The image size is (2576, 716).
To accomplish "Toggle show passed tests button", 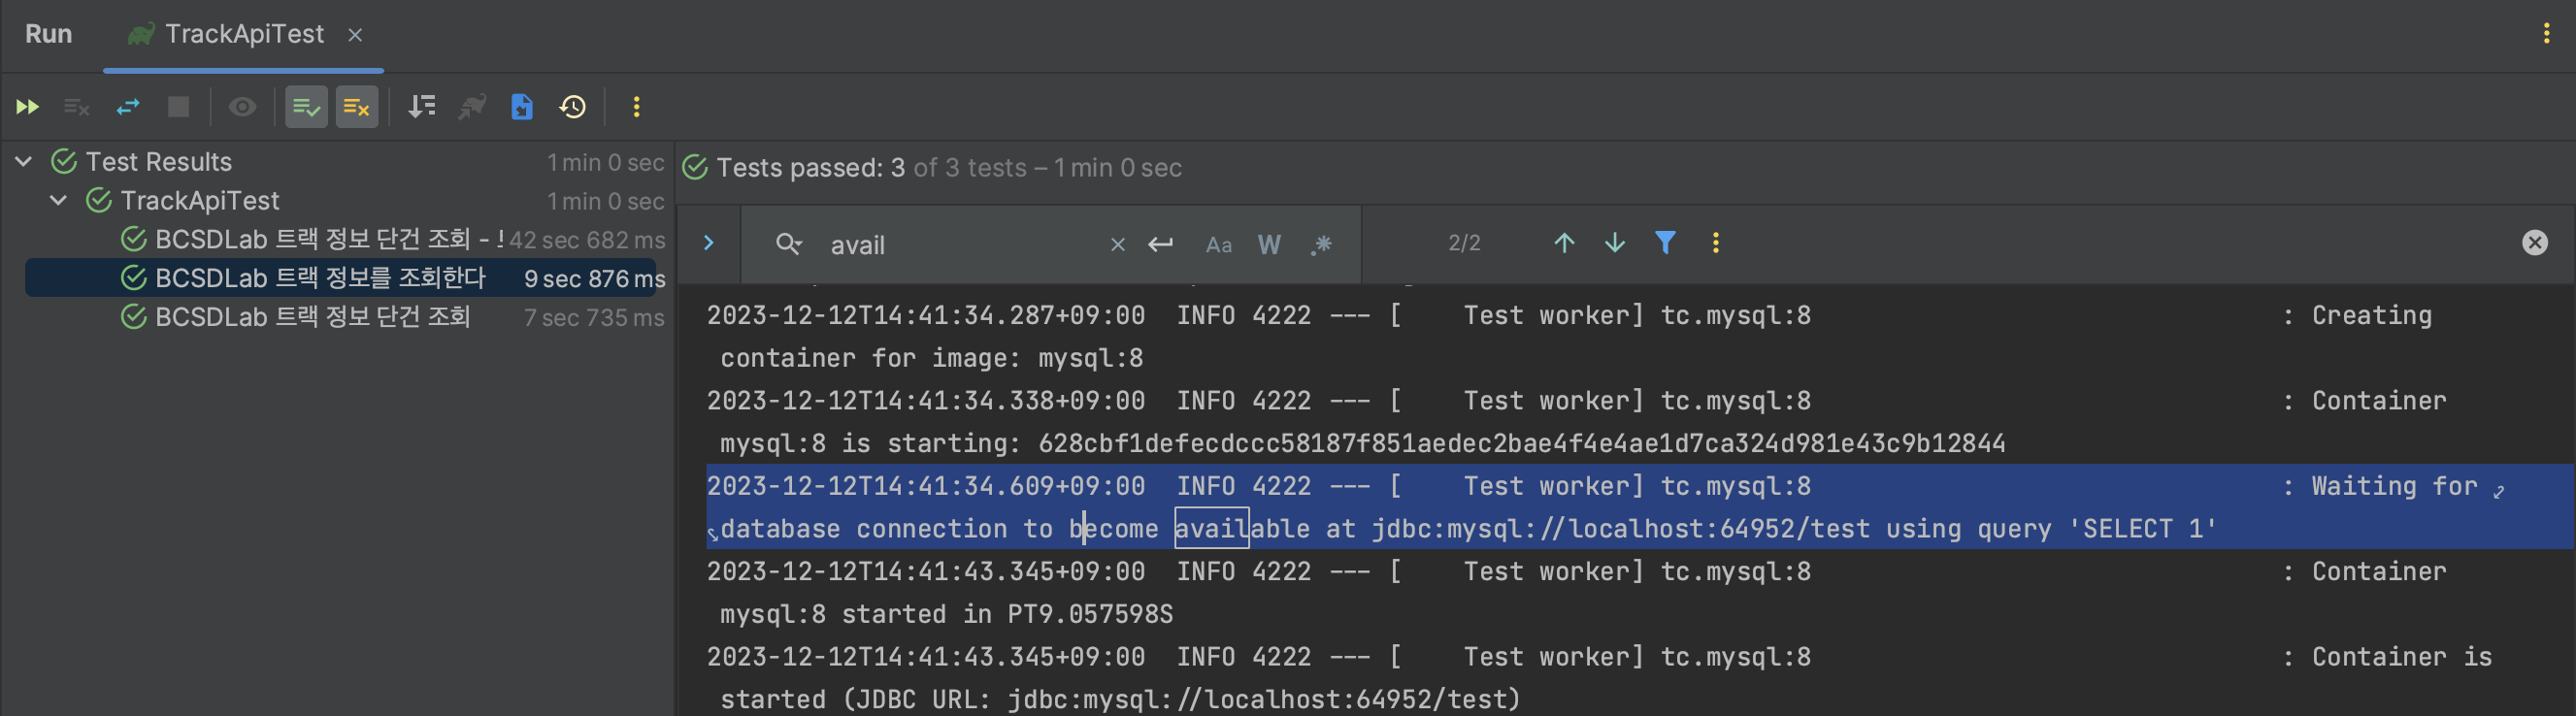I will tap(306, 107).
